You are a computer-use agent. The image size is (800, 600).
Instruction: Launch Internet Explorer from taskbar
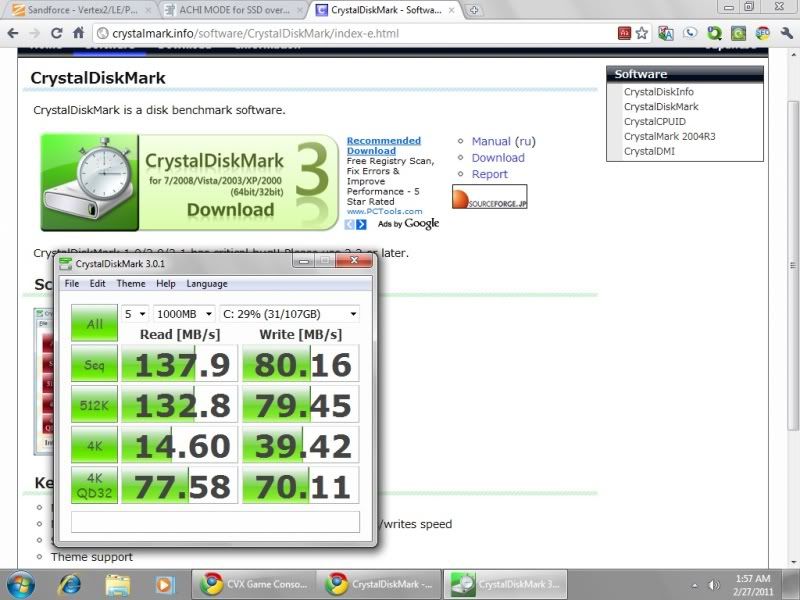[x=68, y=585]
